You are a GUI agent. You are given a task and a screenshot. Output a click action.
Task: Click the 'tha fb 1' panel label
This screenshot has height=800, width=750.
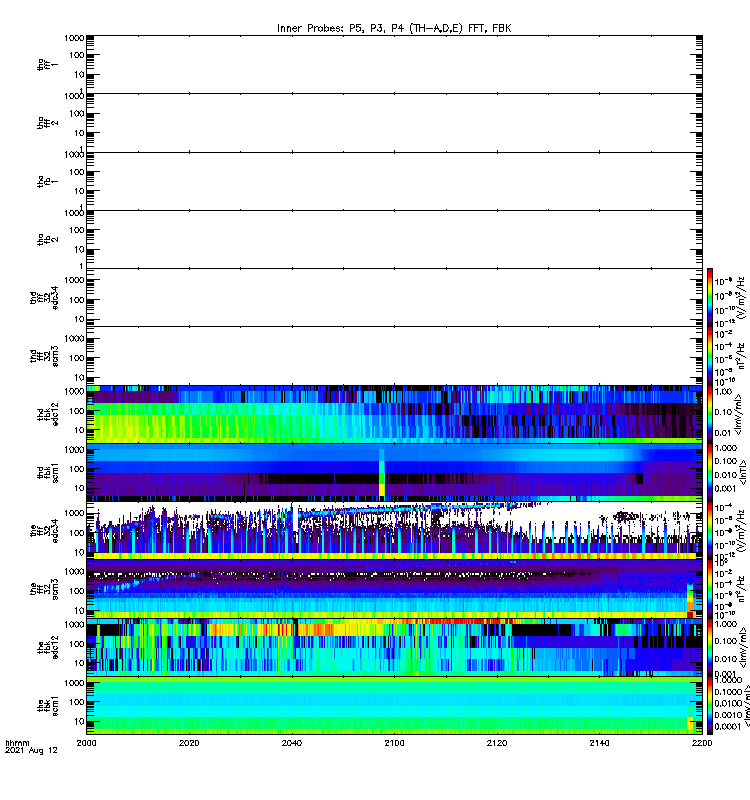tap(47, 181)
